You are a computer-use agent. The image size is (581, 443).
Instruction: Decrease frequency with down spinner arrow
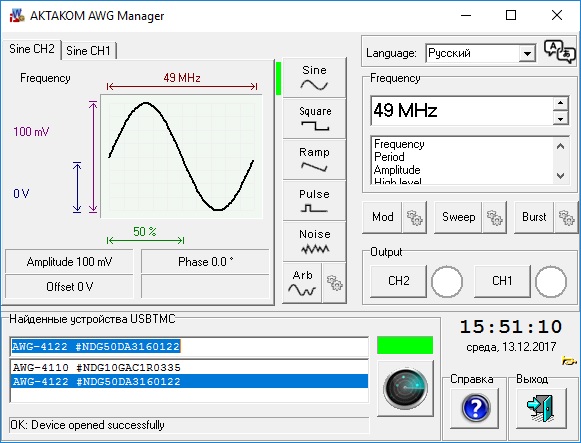(x=561, y=119)
